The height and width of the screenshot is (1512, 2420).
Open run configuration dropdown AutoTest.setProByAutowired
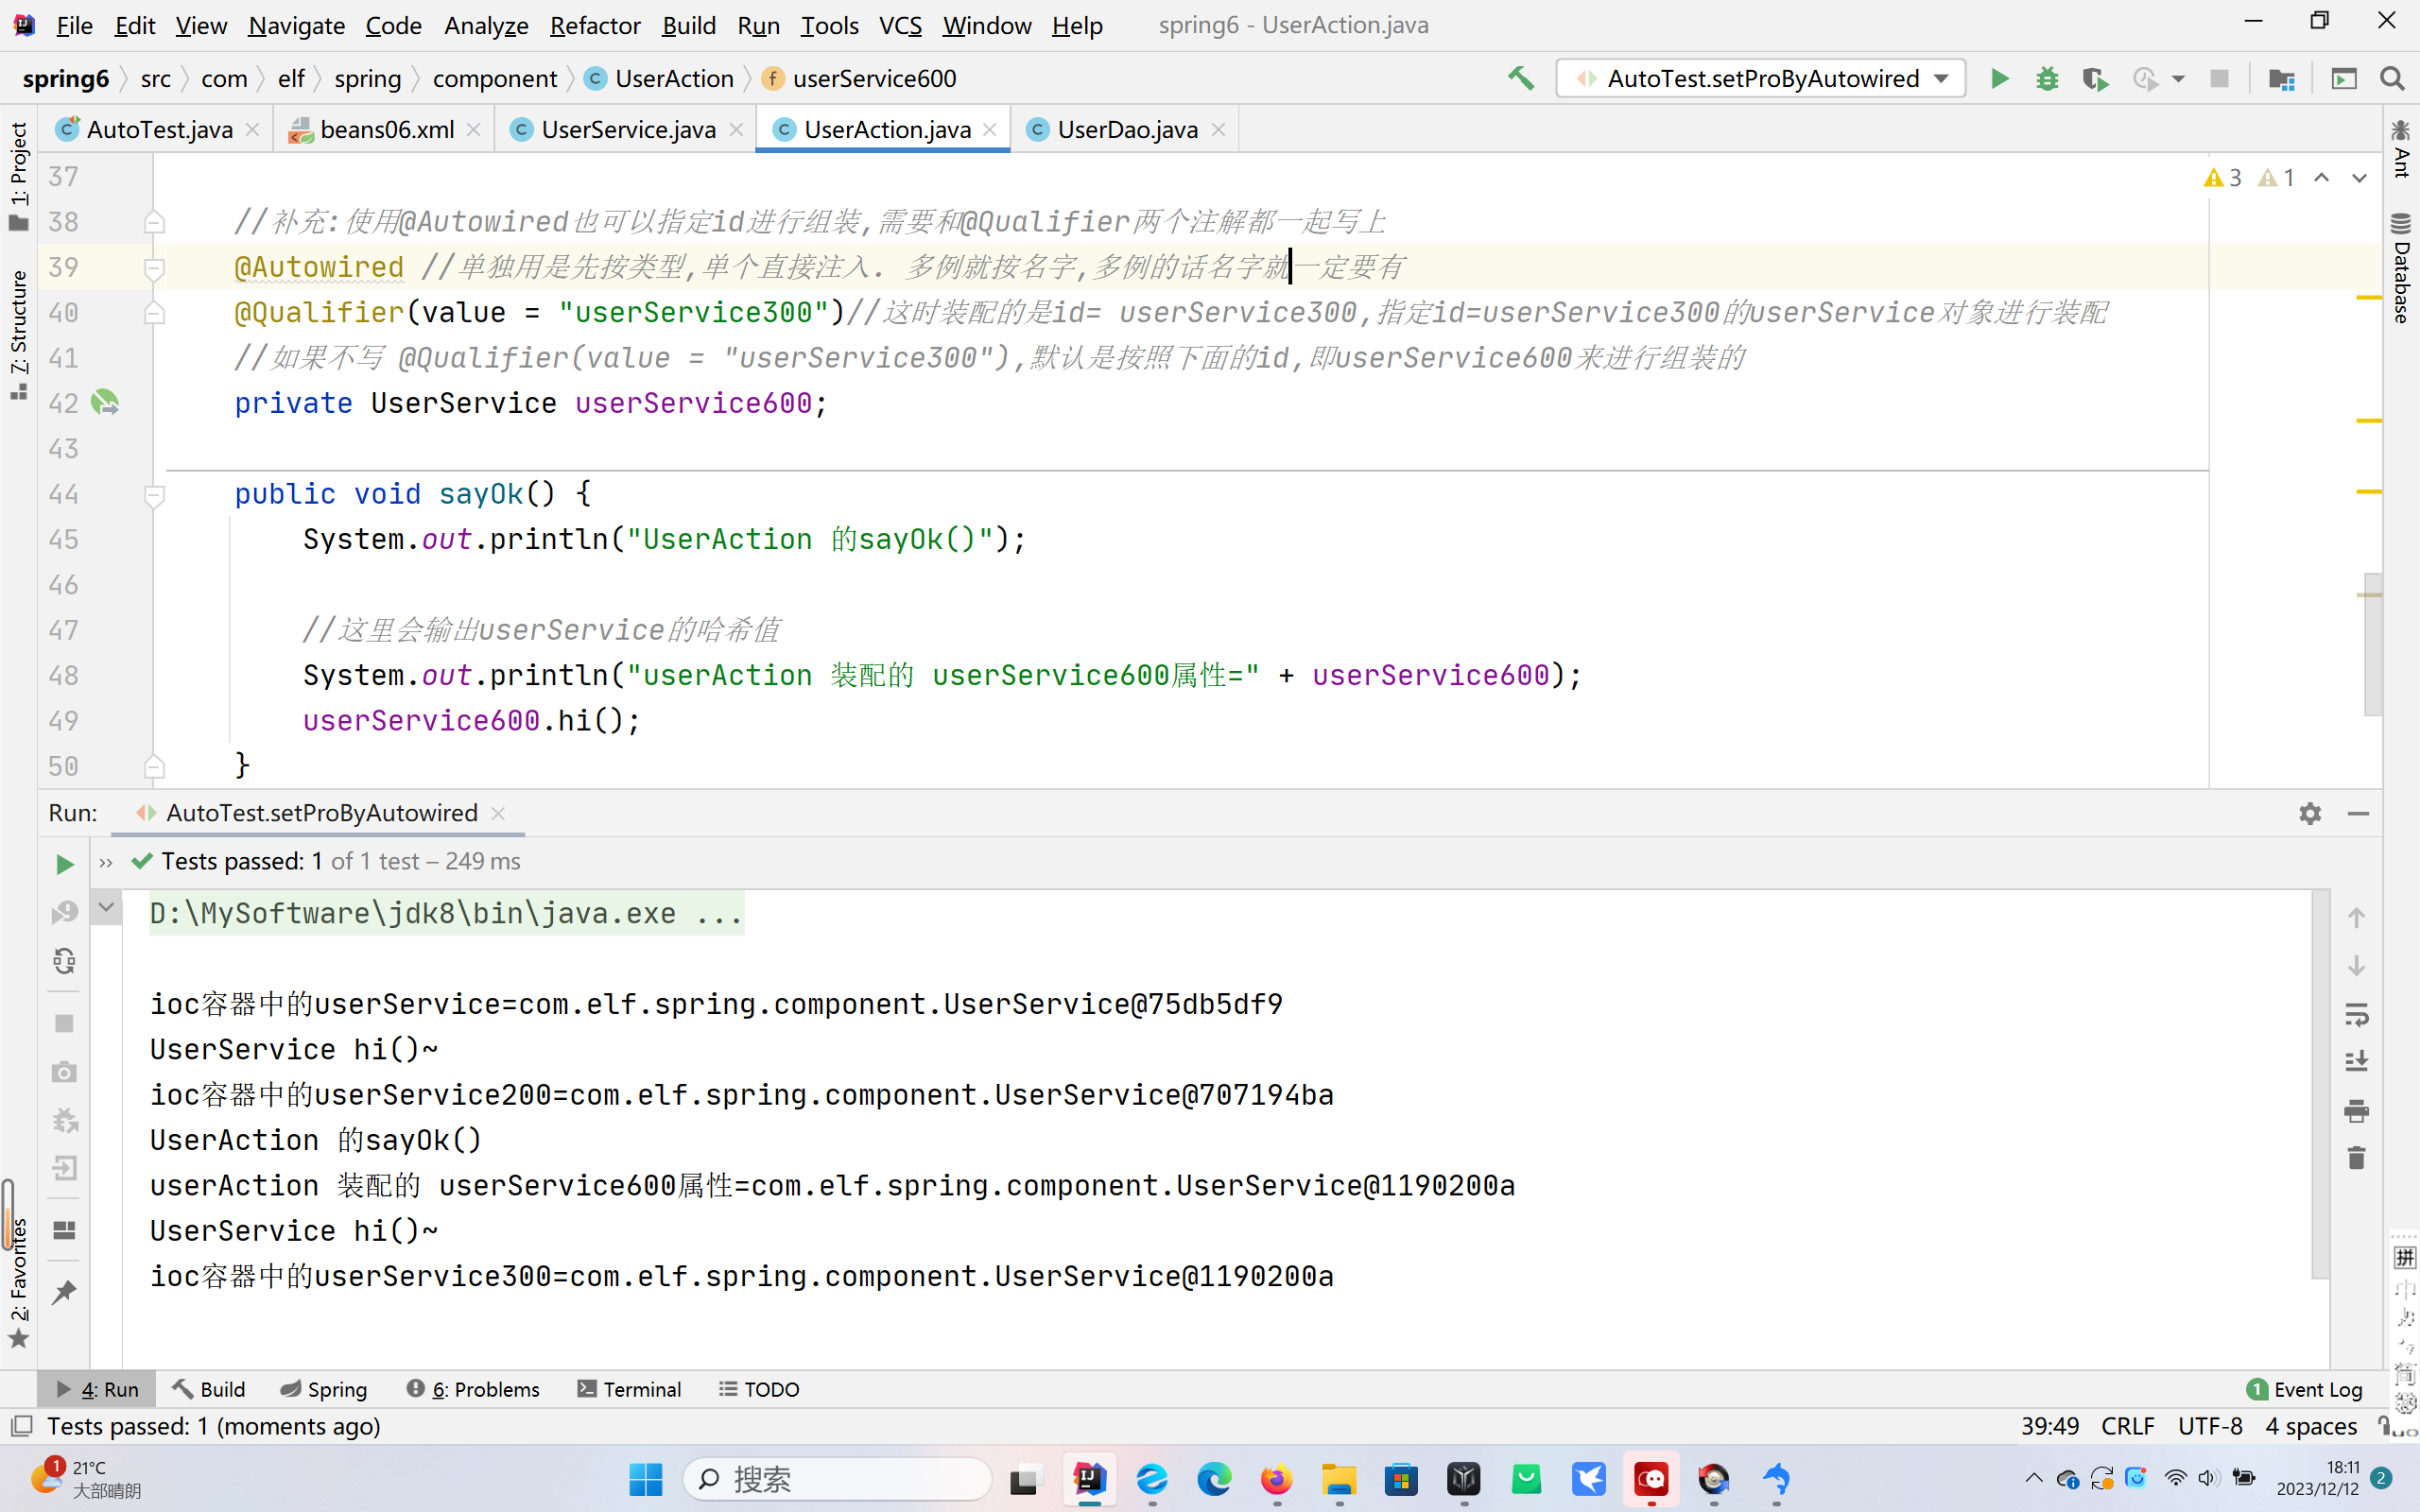point(1760,78)
